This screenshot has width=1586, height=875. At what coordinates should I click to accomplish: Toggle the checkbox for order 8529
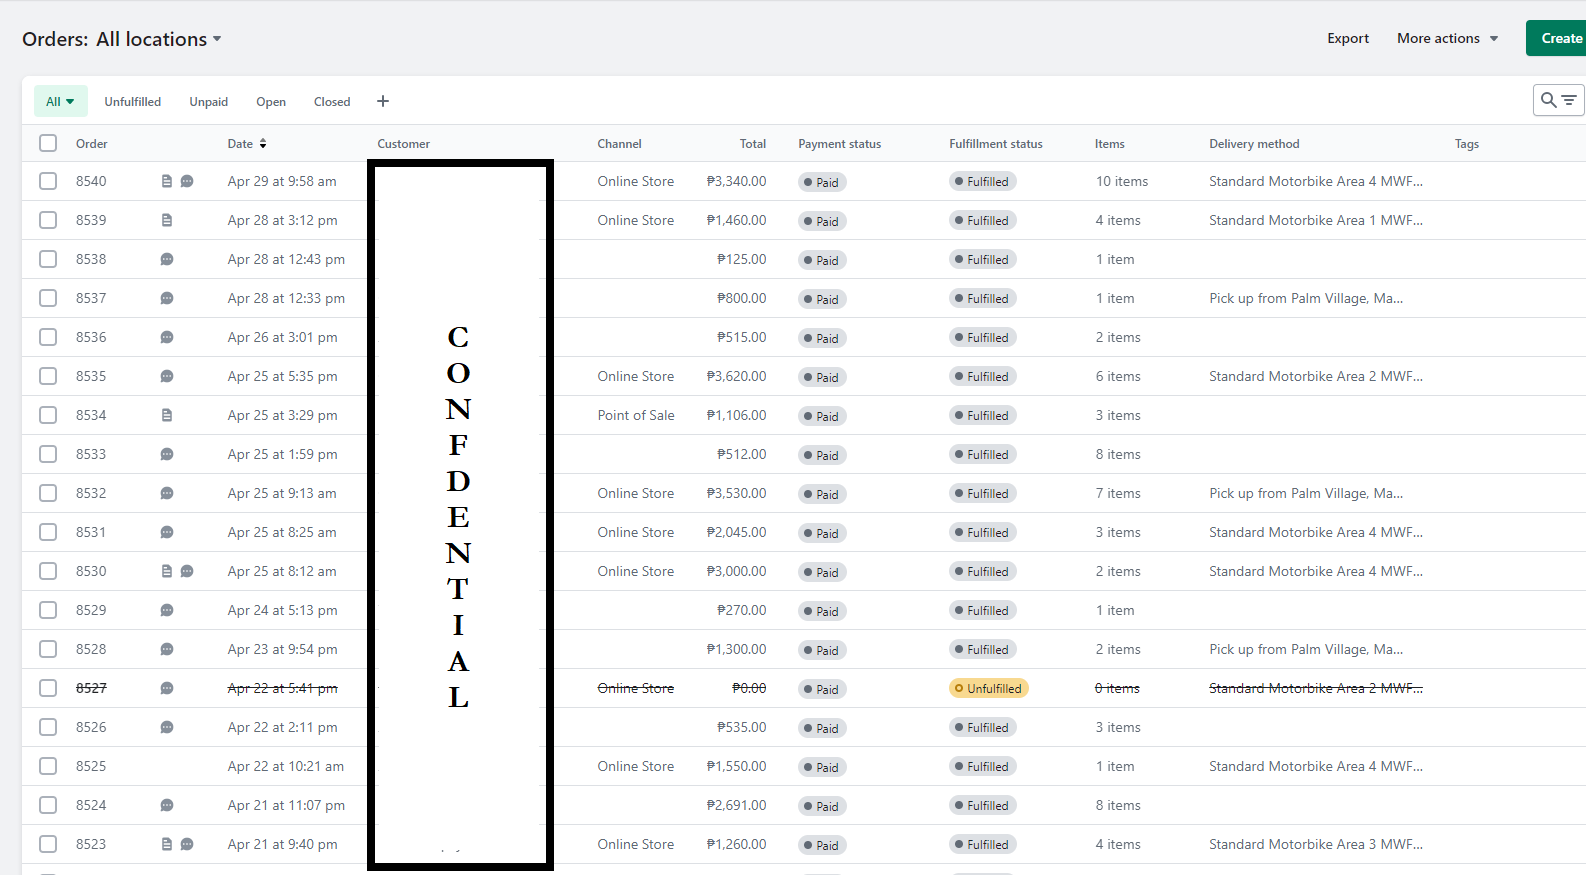pyautogui.click(x=48, y=610)
